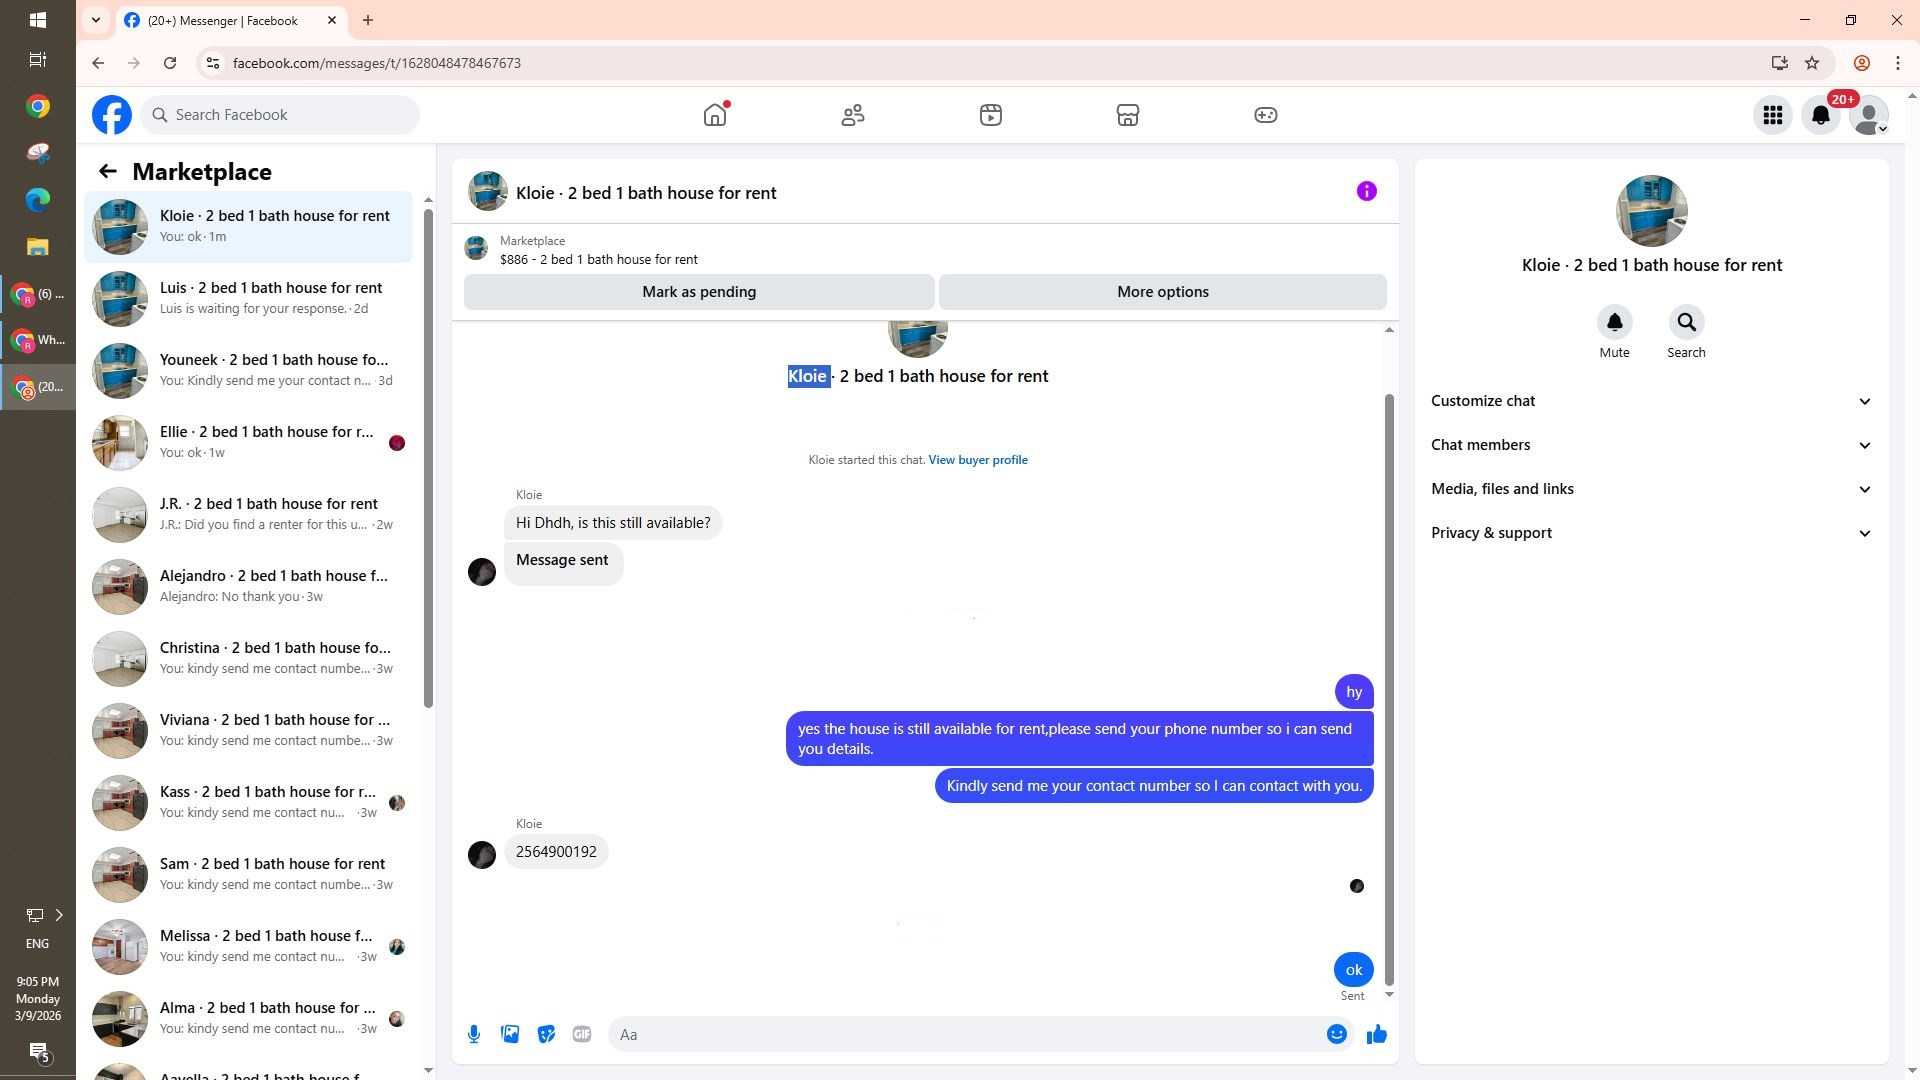The height and width of the screenshot is (1080, 1920).
Task: Open the notifications bell
Action: pyautogui.click(x=1821, y=115)
